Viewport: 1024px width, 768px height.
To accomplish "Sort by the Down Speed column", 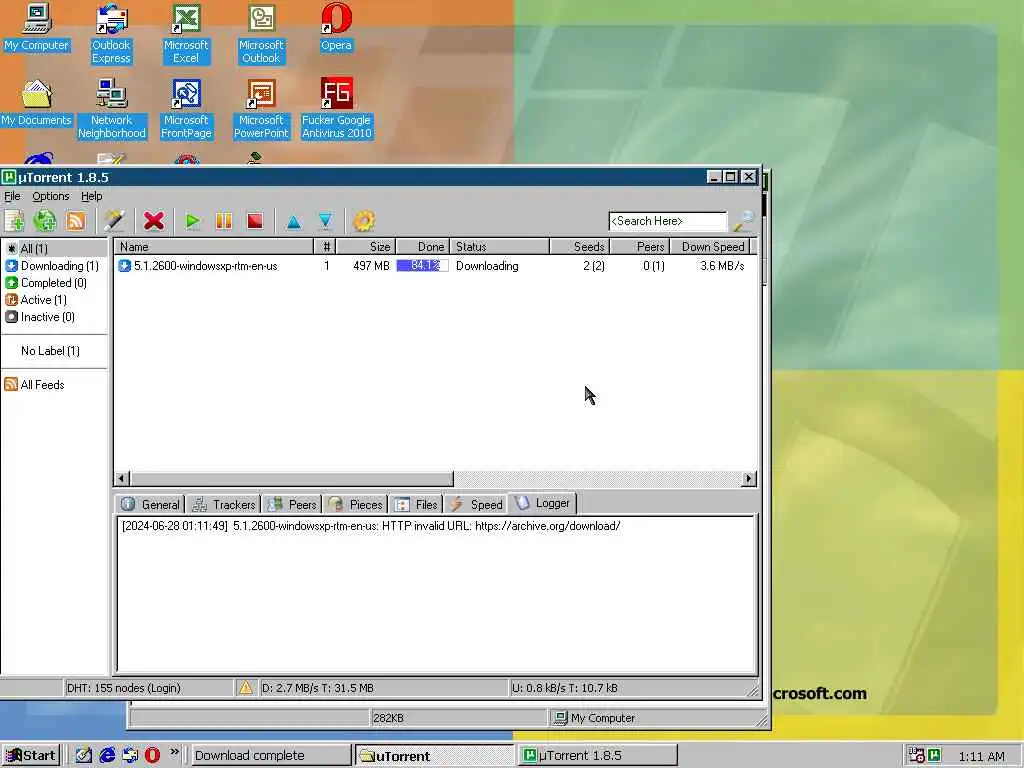I will (711, 247).
